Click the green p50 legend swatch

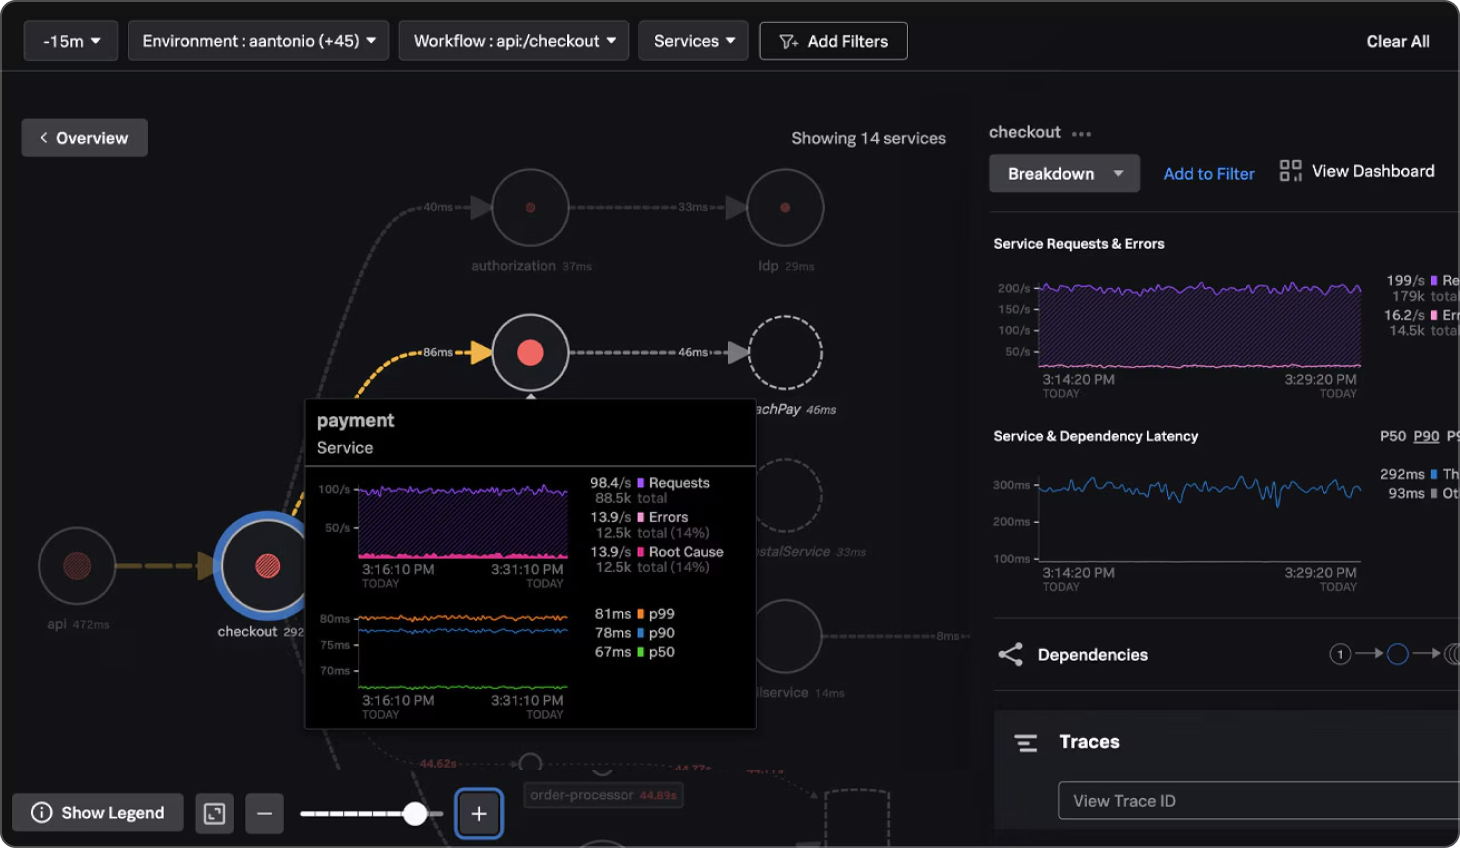pyautogui.click(x=641, y=652)
